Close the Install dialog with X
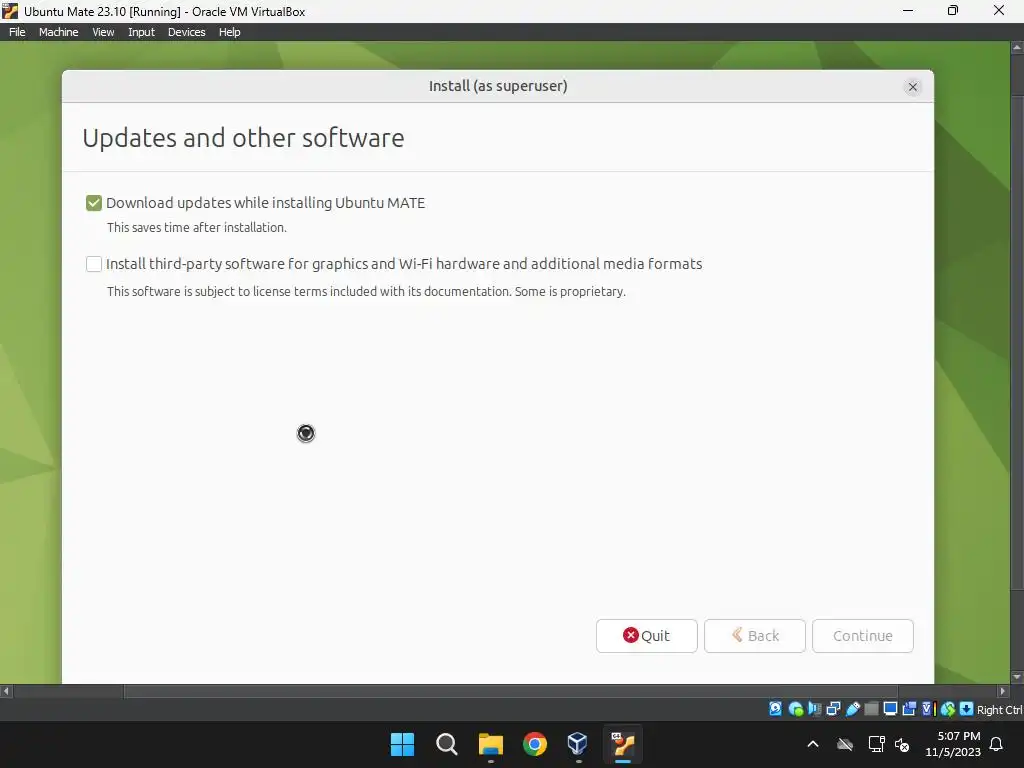 [912, 87]
